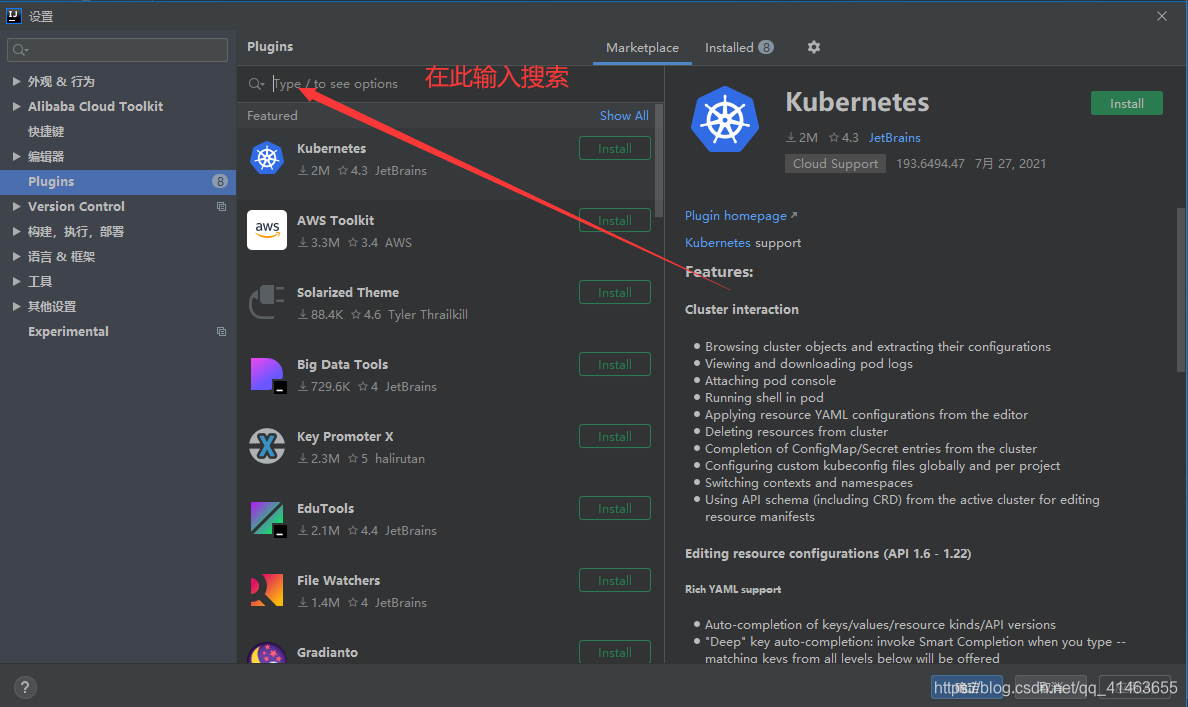Screen dimensions: 1188x707
Task: Click the large Kubernetes logo in details
Action: pyautogui.click(x=724, y=120)
